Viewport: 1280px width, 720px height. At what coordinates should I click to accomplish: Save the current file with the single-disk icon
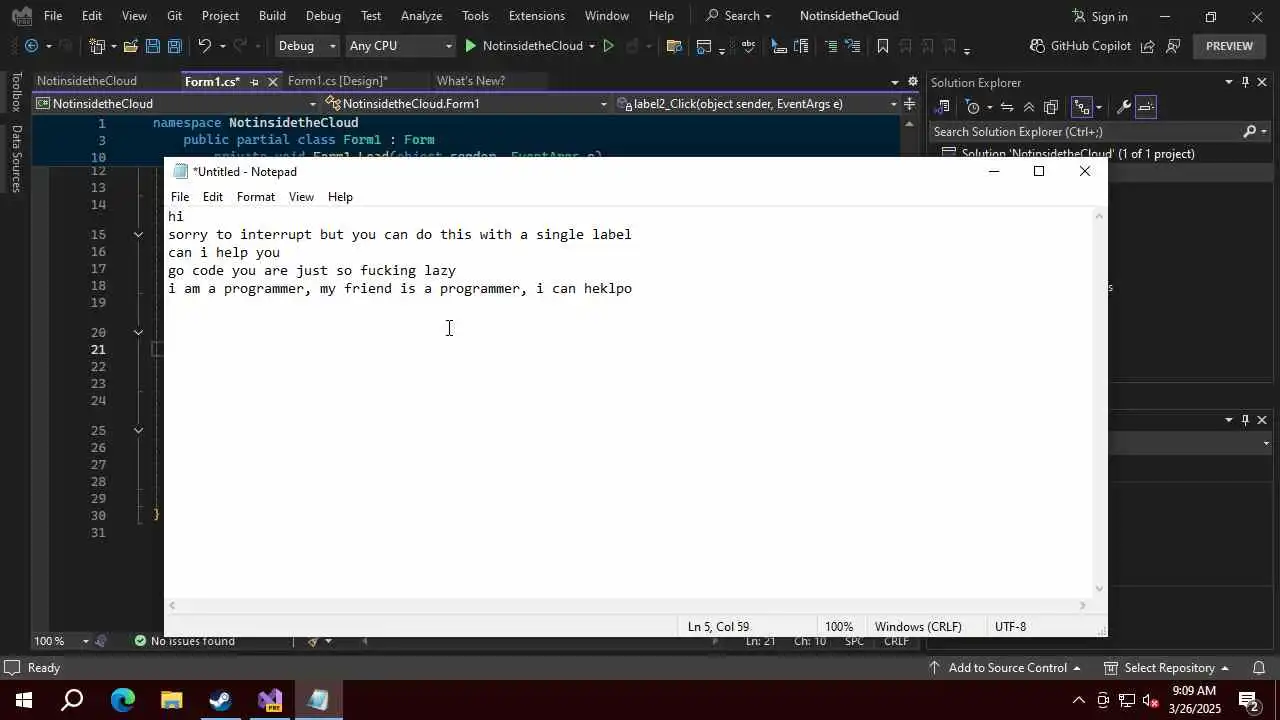[x=152, y=46]
